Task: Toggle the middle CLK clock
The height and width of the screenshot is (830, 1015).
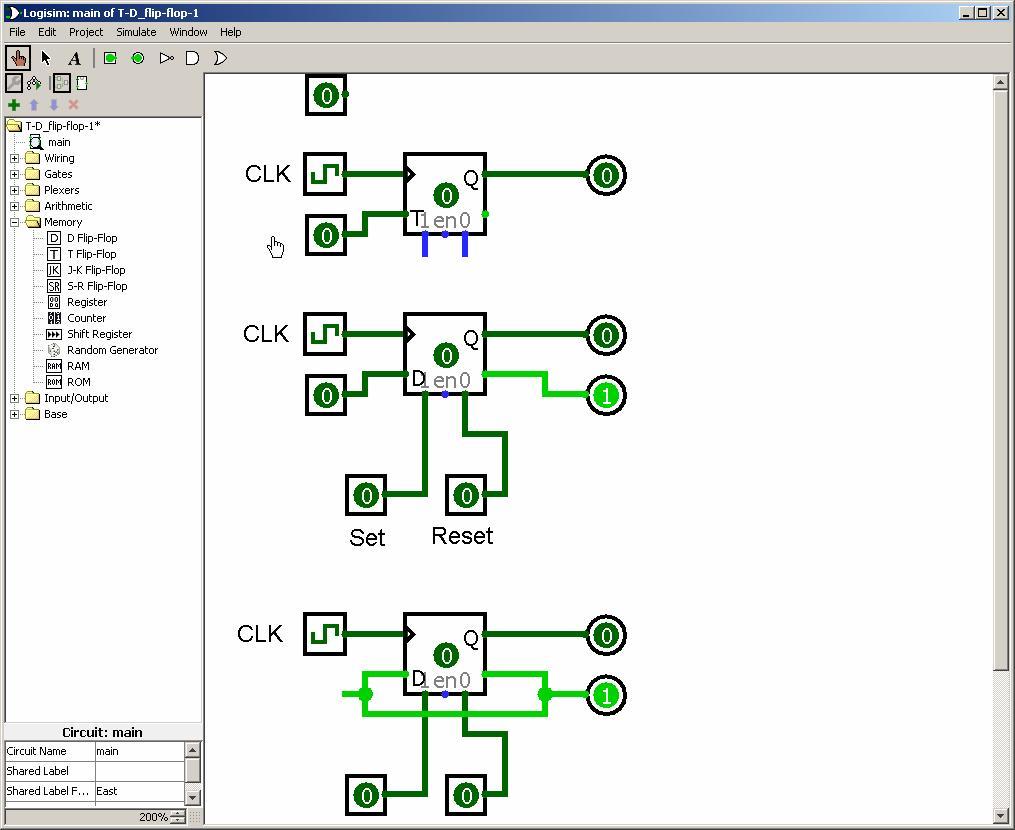Action: click(325, 334)
